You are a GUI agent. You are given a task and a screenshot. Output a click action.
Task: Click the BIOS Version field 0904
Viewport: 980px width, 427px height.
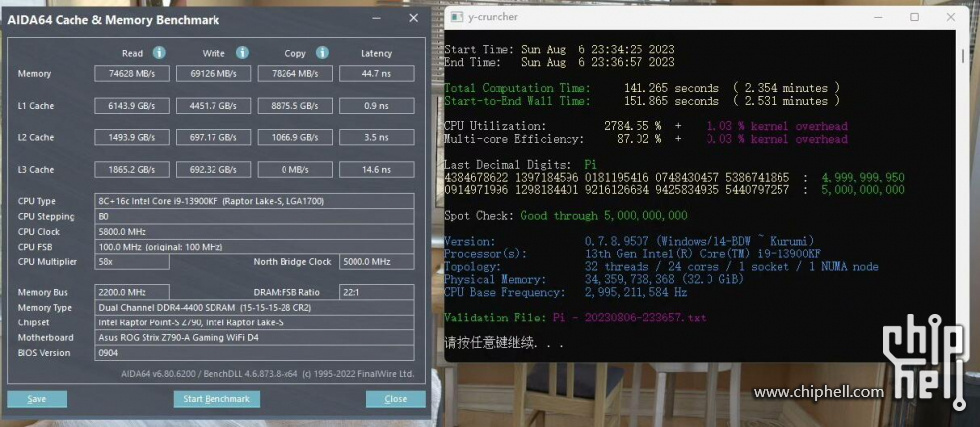pos(254,353)
